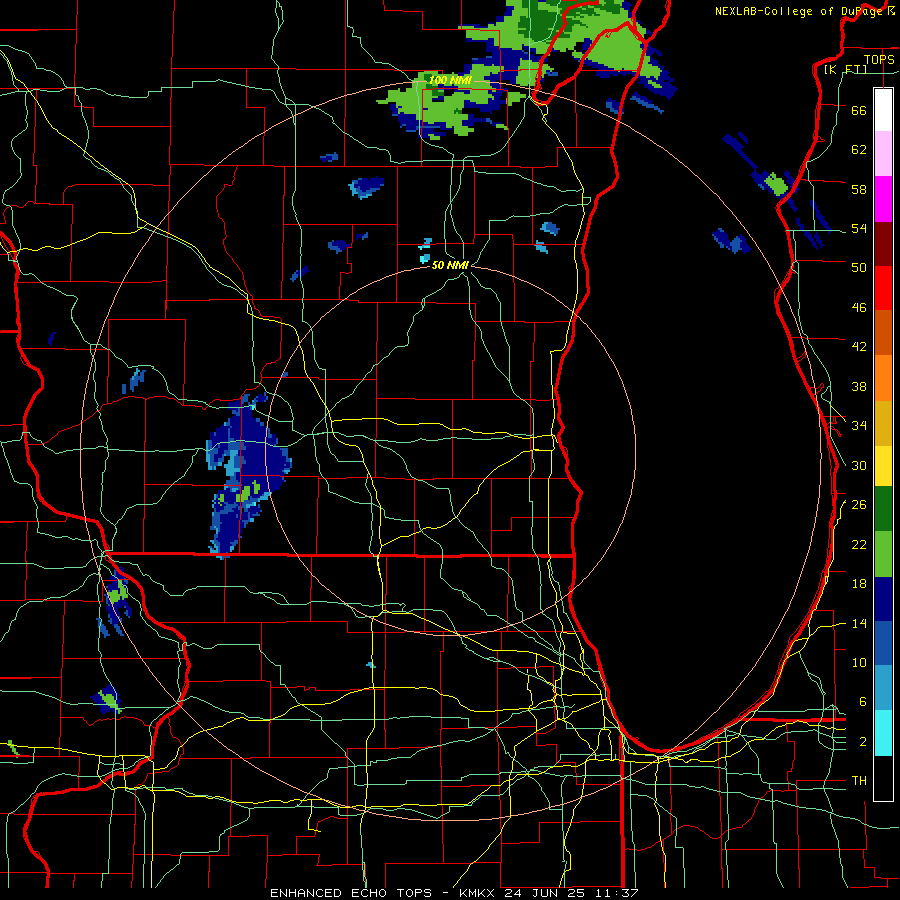The image size is (900, 900).
Task: Click the dark green legend swatch
Action: (x=883, y=509)
